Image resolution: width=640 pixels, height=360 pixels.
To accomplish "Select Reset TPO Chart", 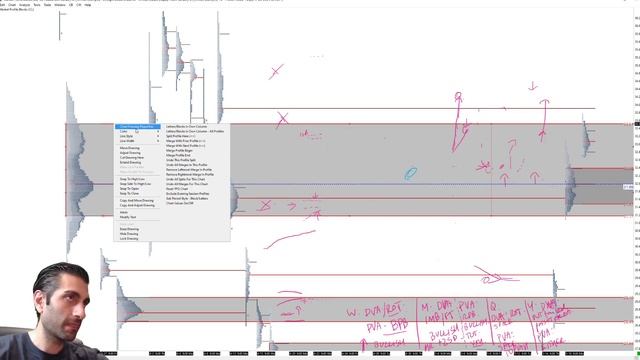I will (x=177, y=189).
